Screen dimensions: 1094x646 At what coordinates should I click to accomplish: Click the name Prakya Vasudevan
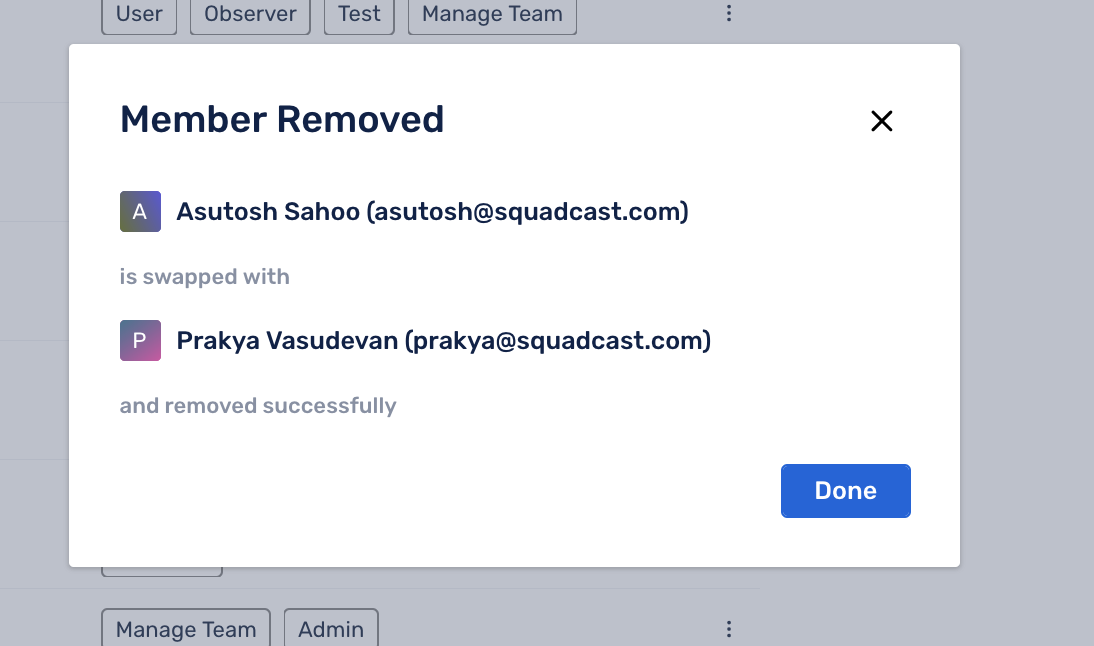(x=287, y=341)
